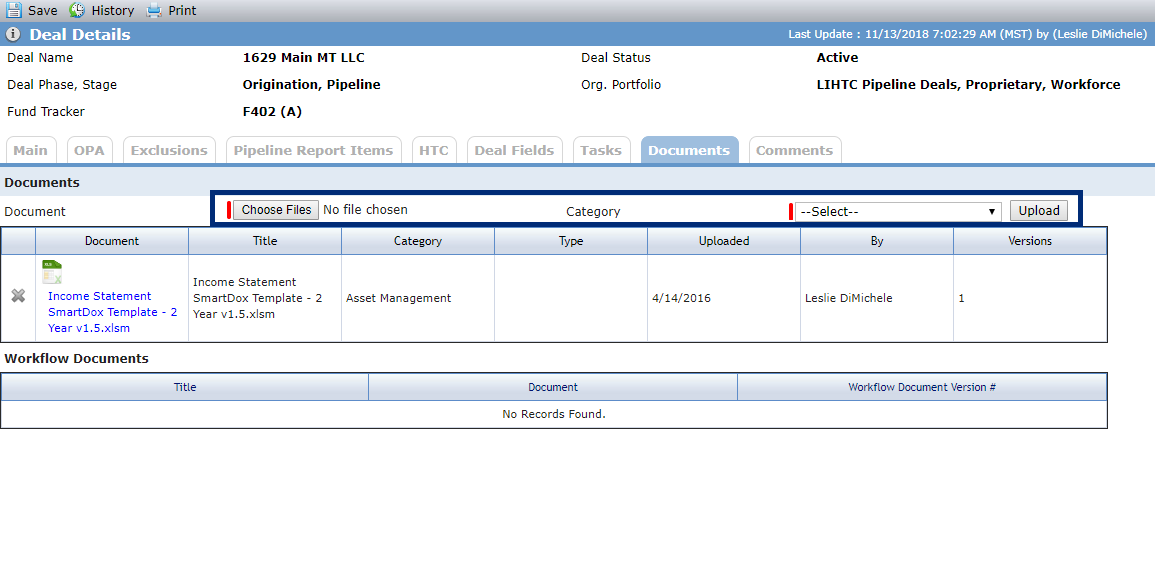
Task: Open the OPA tab
Action: click(x=90, y=150)
